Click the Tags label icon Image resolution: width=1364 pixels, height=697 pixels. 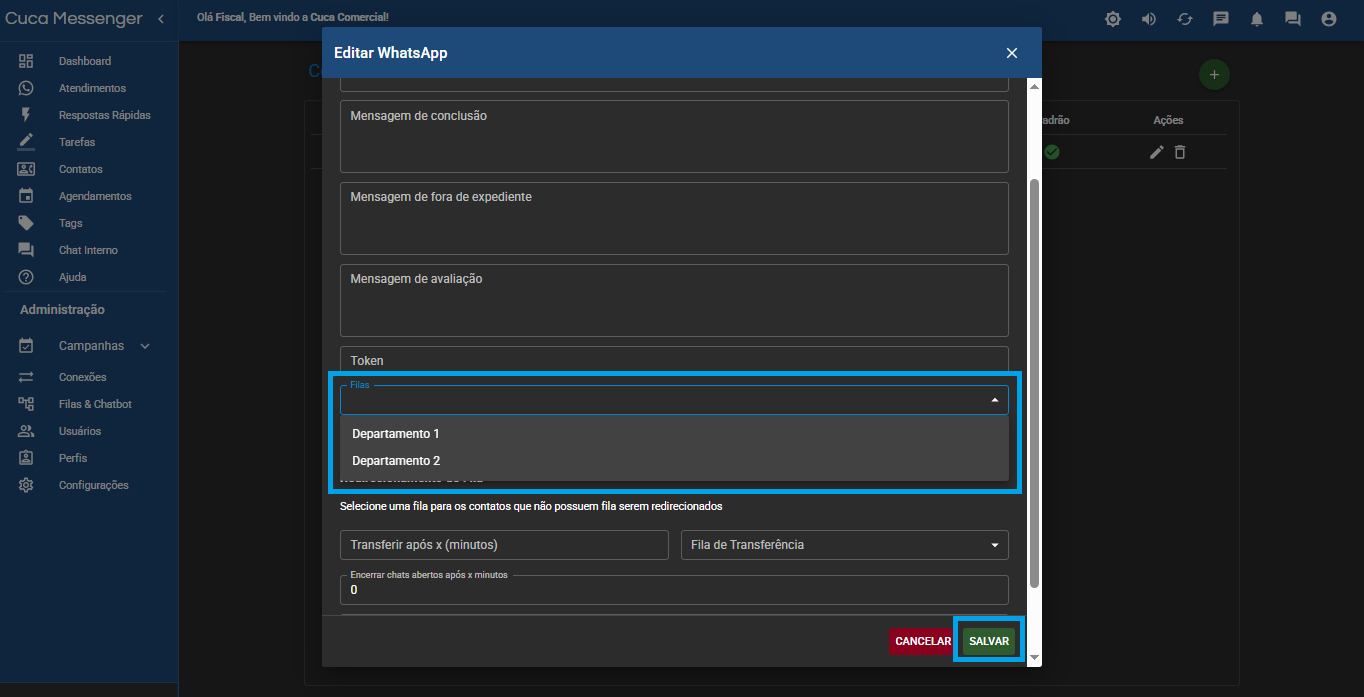click(x=26, y=223)
